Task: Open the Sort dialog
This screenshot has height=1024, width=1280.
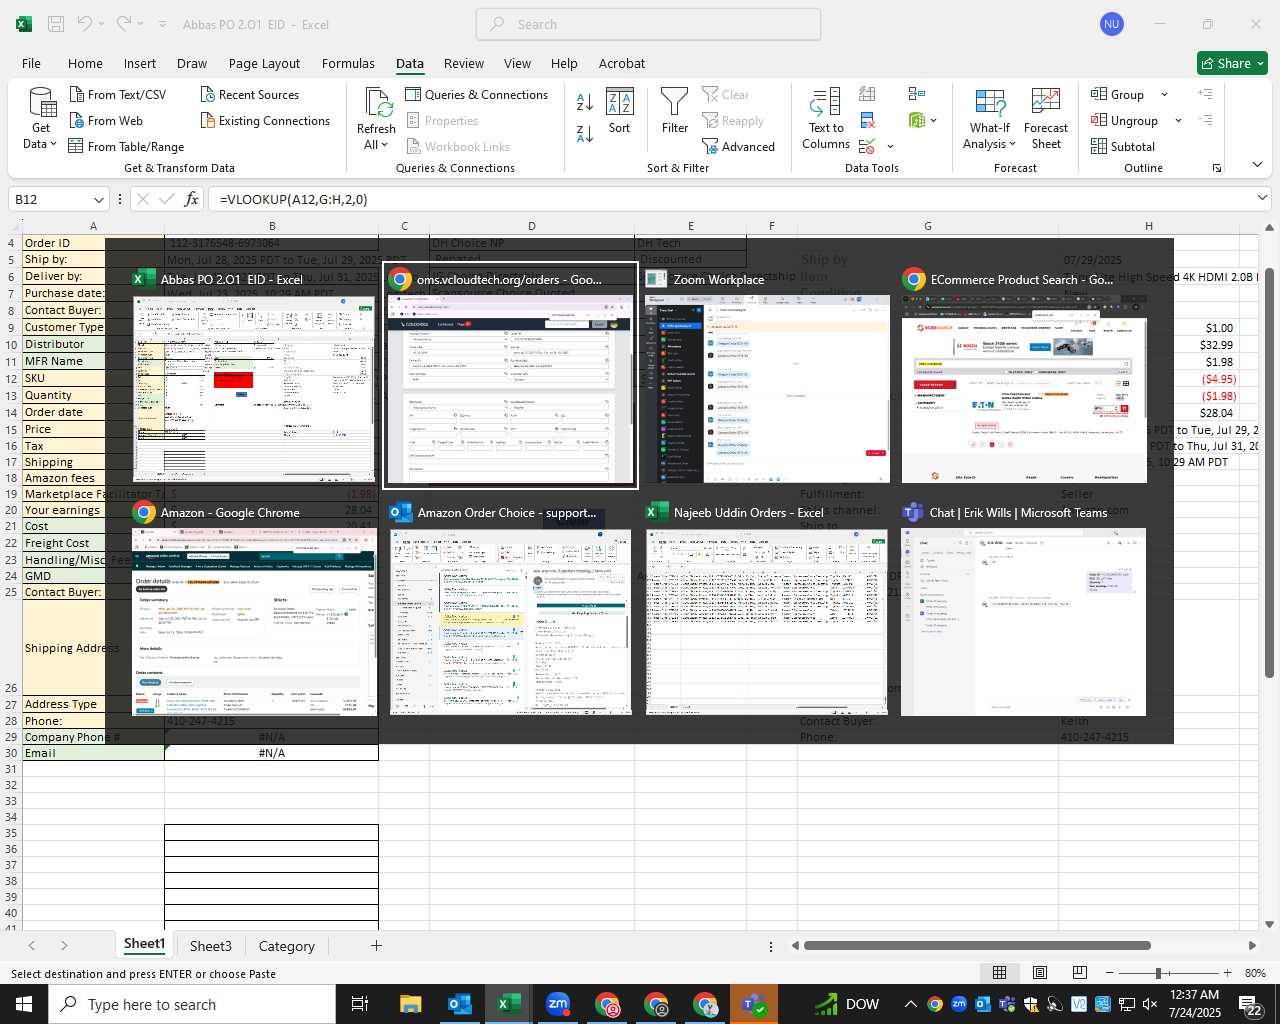Action: pos(620,111)
